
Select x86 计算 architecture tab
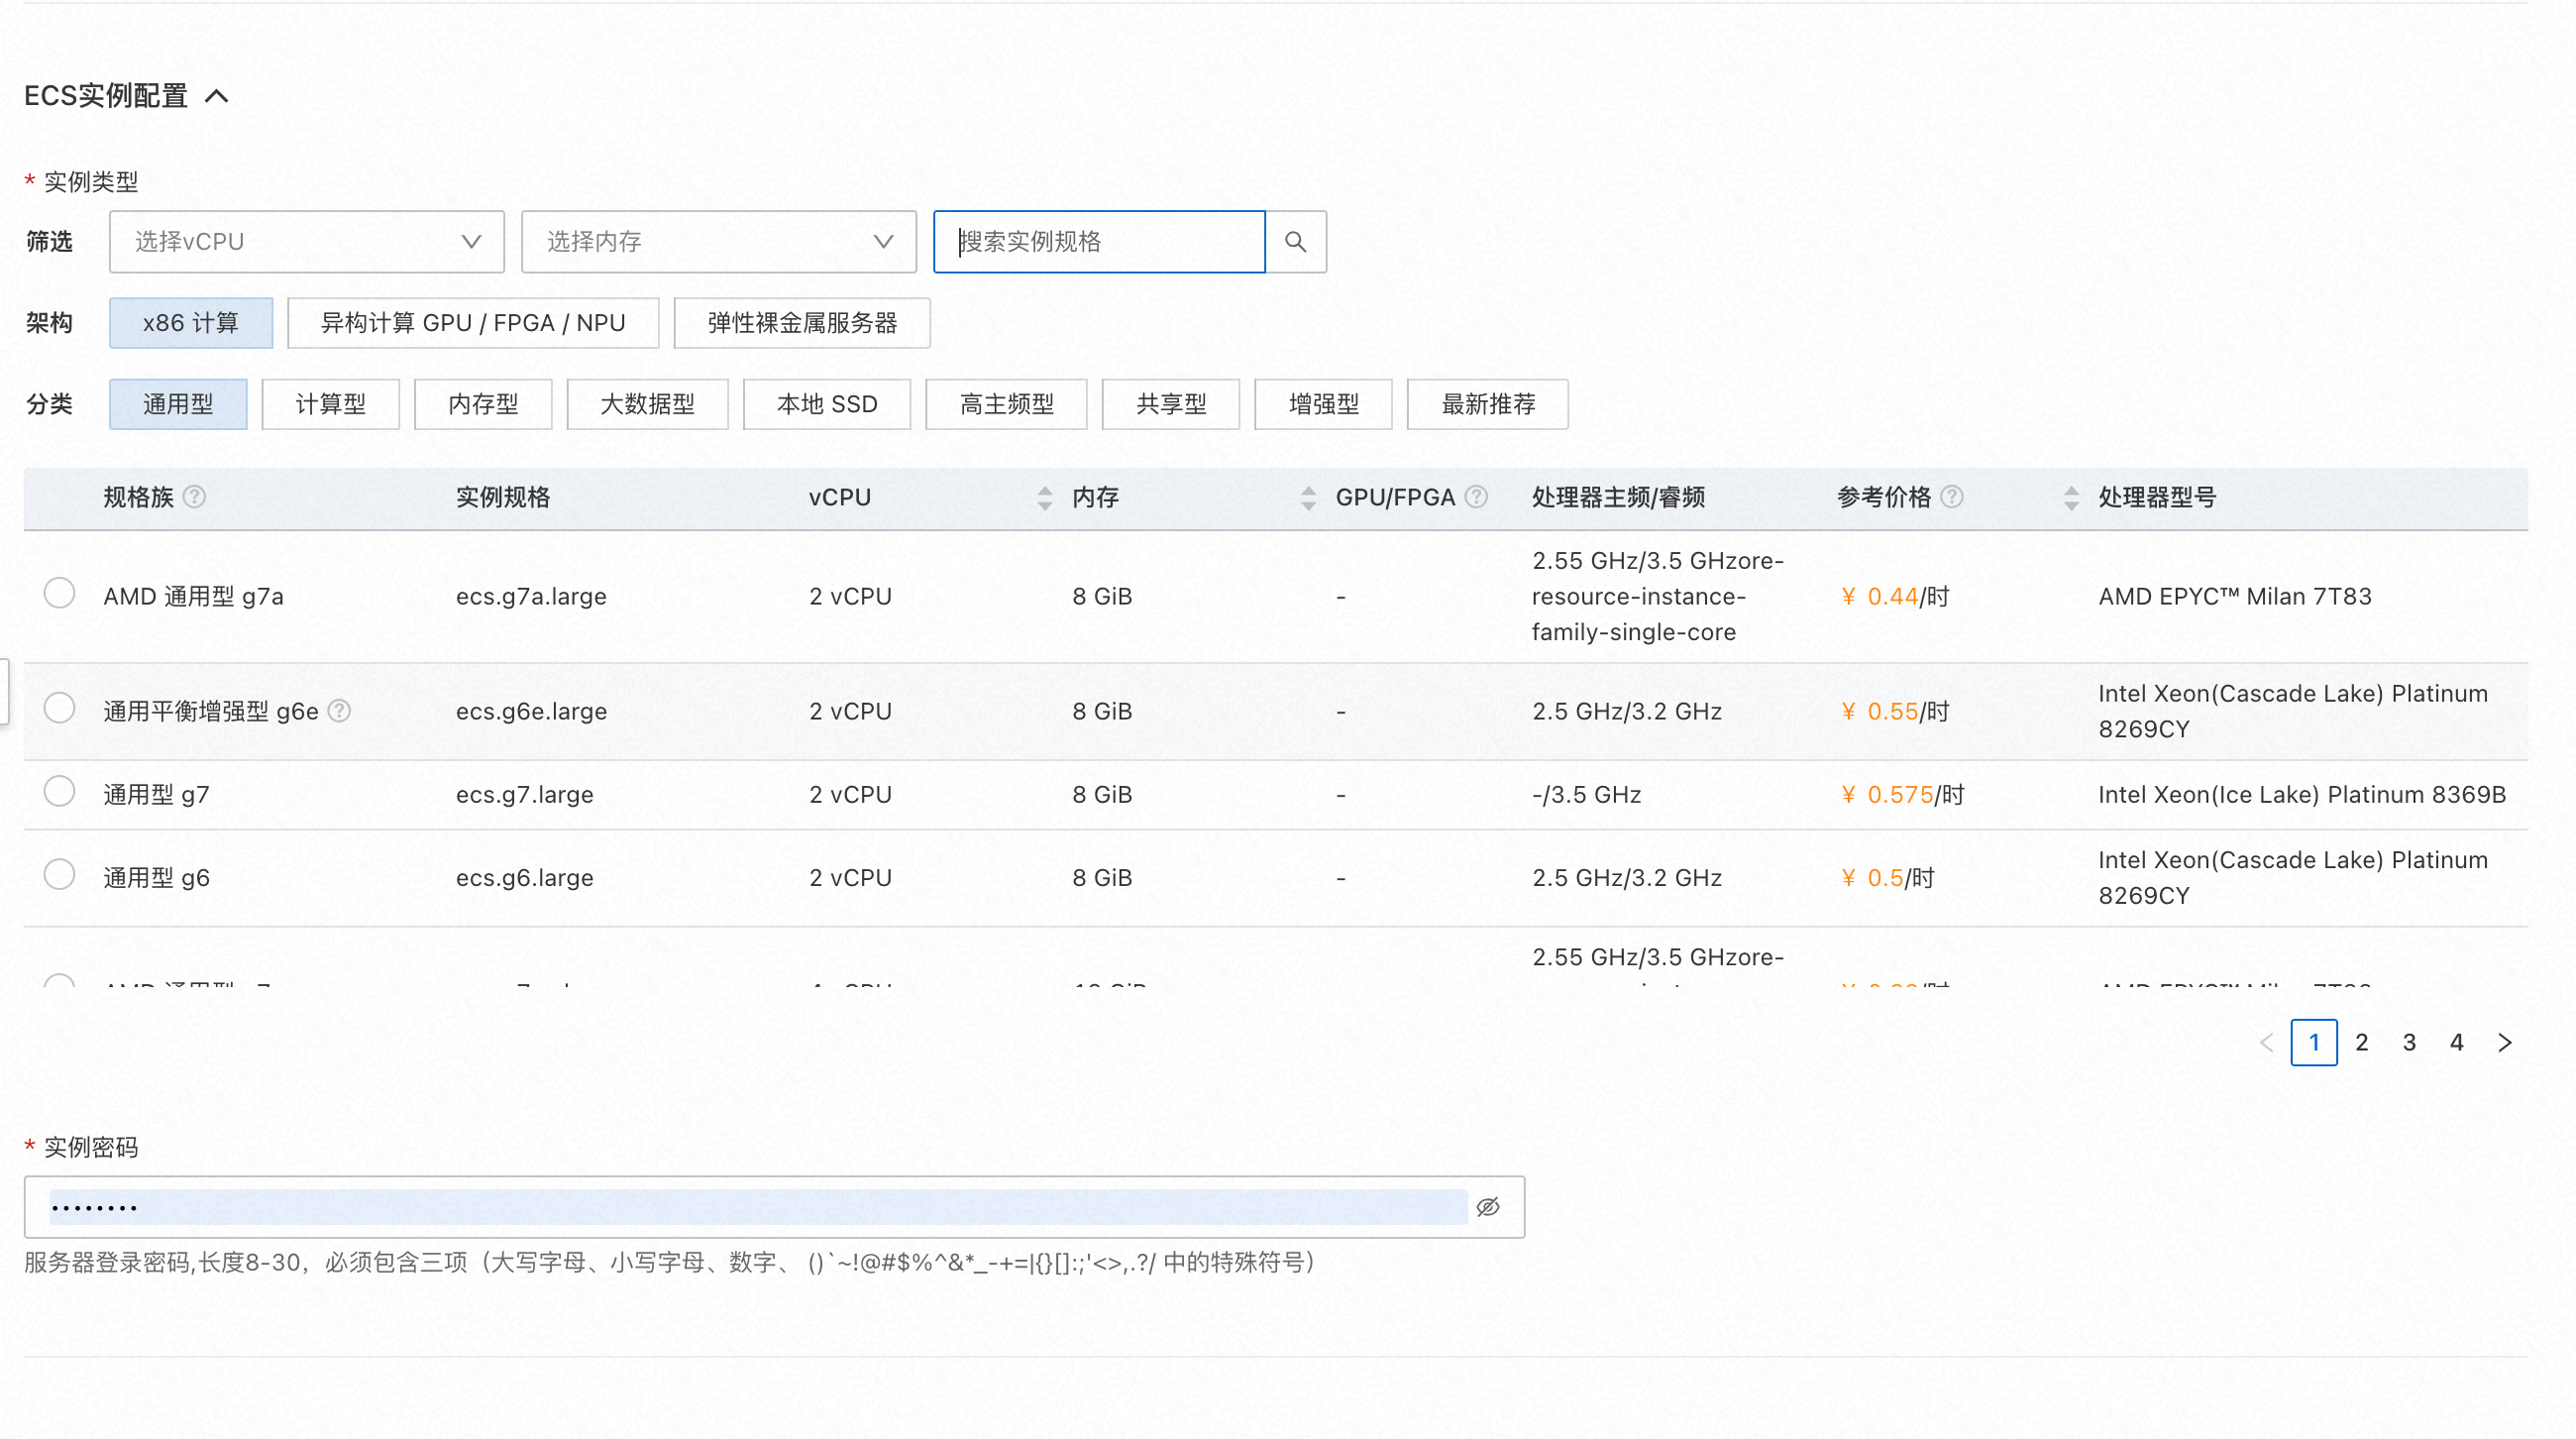pyautogui.click(x=191, y=323)
